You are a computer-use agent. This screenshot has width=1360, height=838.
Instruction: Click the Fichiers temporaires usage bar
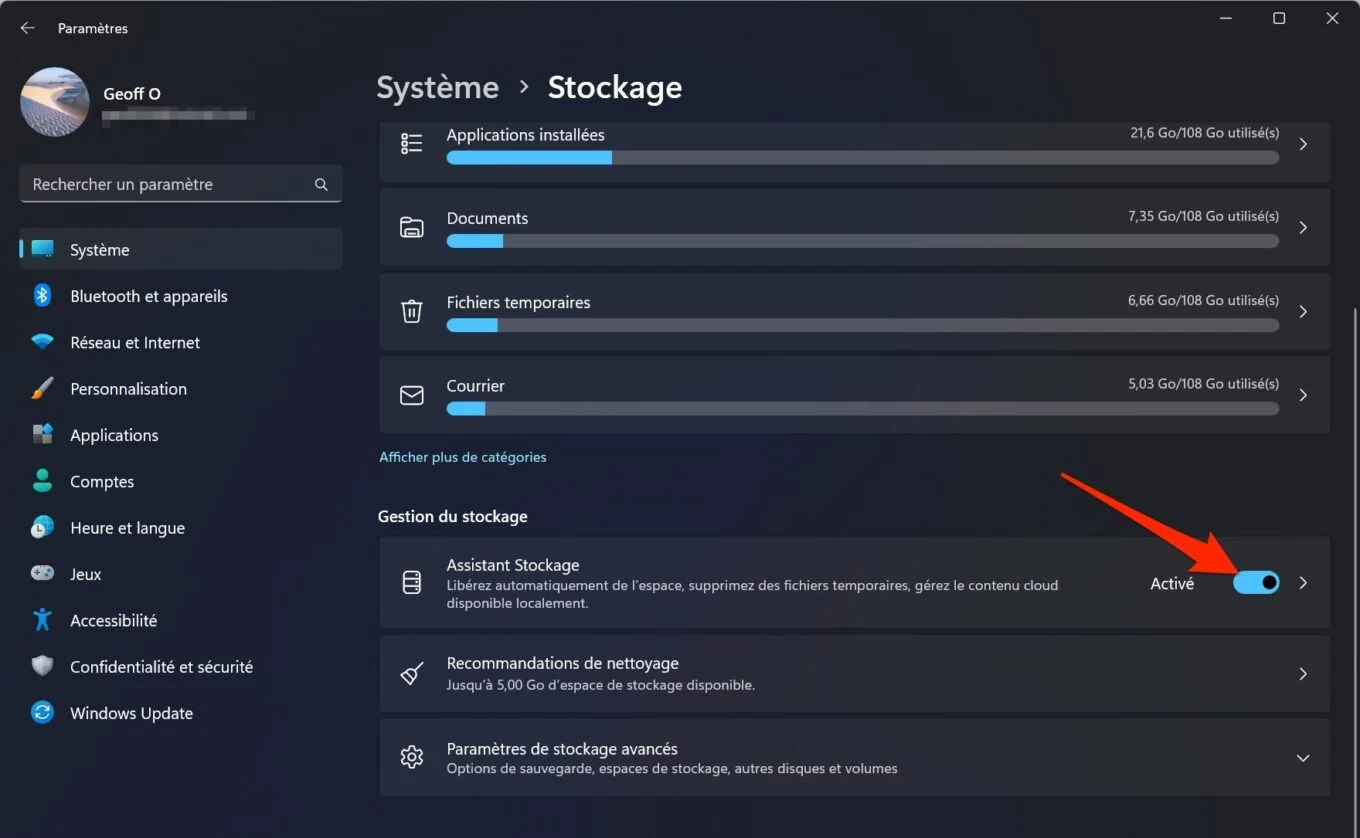[x=862, y=325]
